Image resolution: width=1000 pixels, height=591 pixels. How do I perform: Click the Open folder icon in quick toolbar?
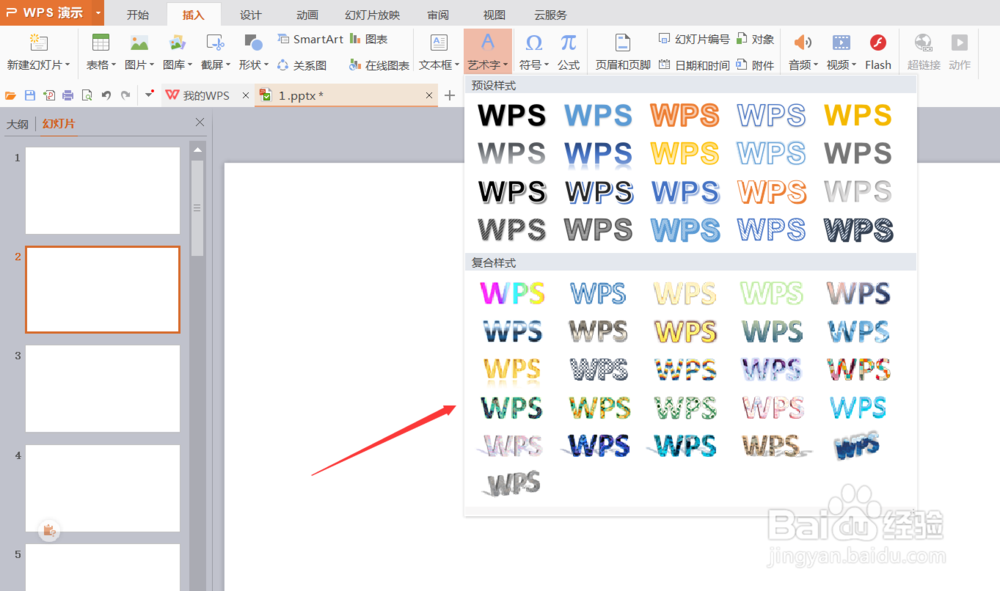tap(10, 96)
